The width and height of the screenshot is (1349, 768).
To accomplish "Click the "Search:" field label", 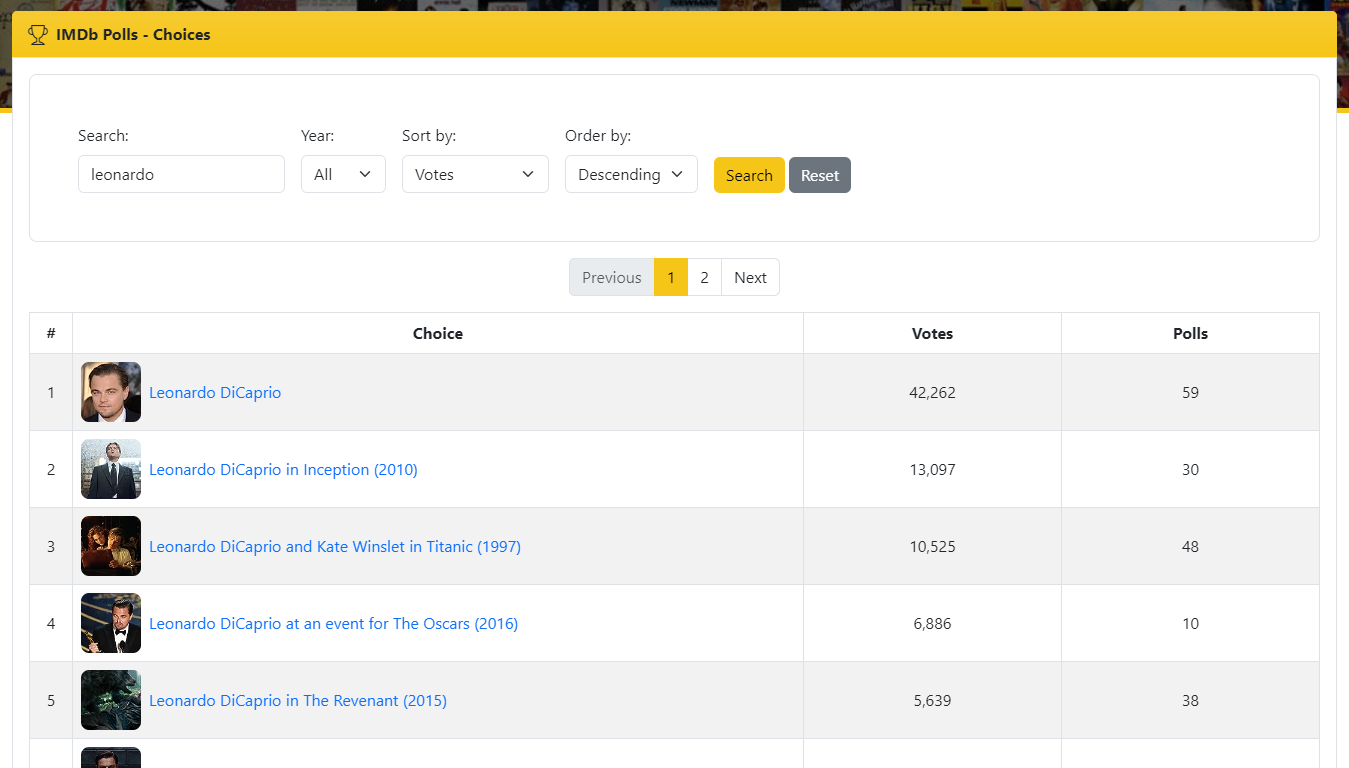I will [103, 135].
